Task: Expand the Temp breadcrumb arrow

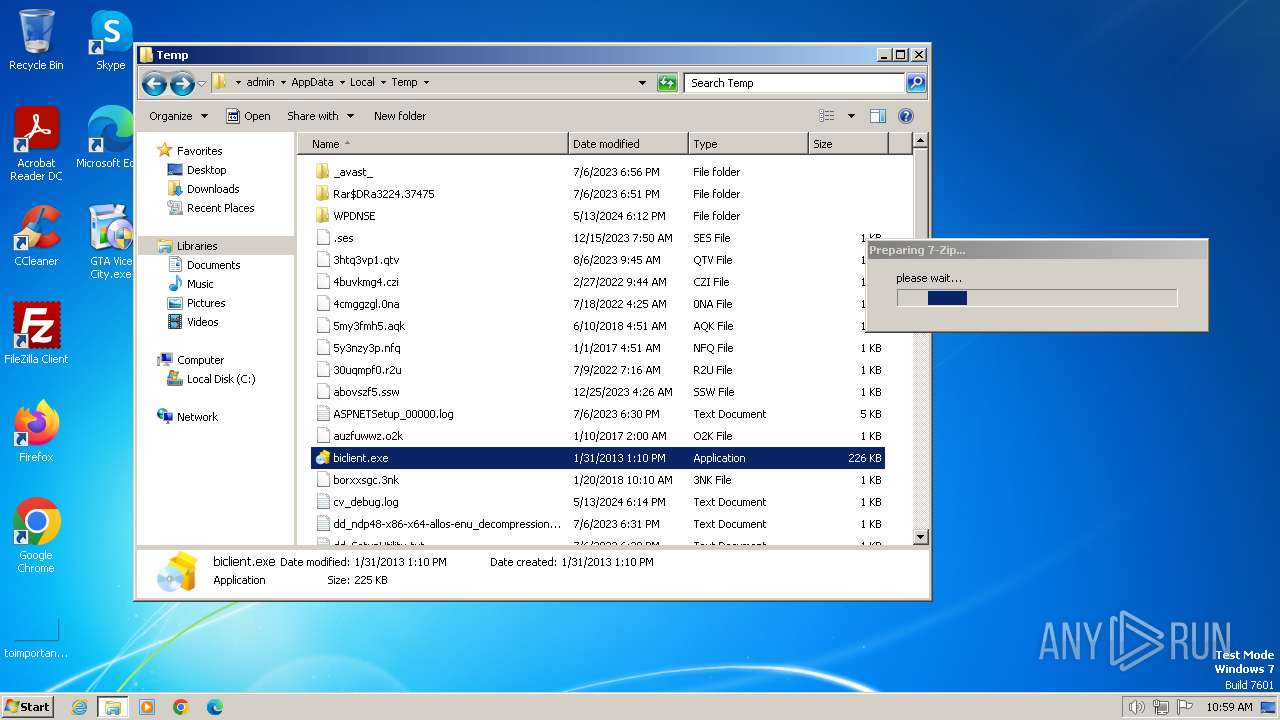Action: point(426,82)
